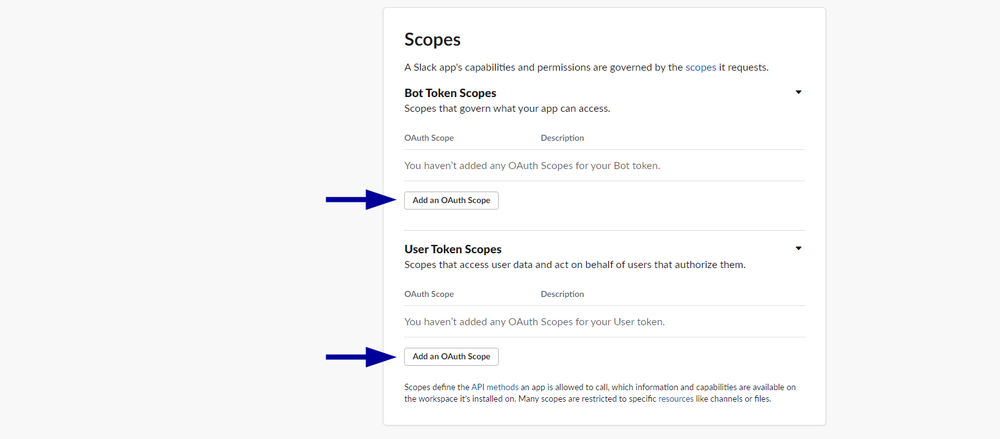The image size is (1000, 439).
Task: Click the empty User token scopes message
Action: pos(534,322)
